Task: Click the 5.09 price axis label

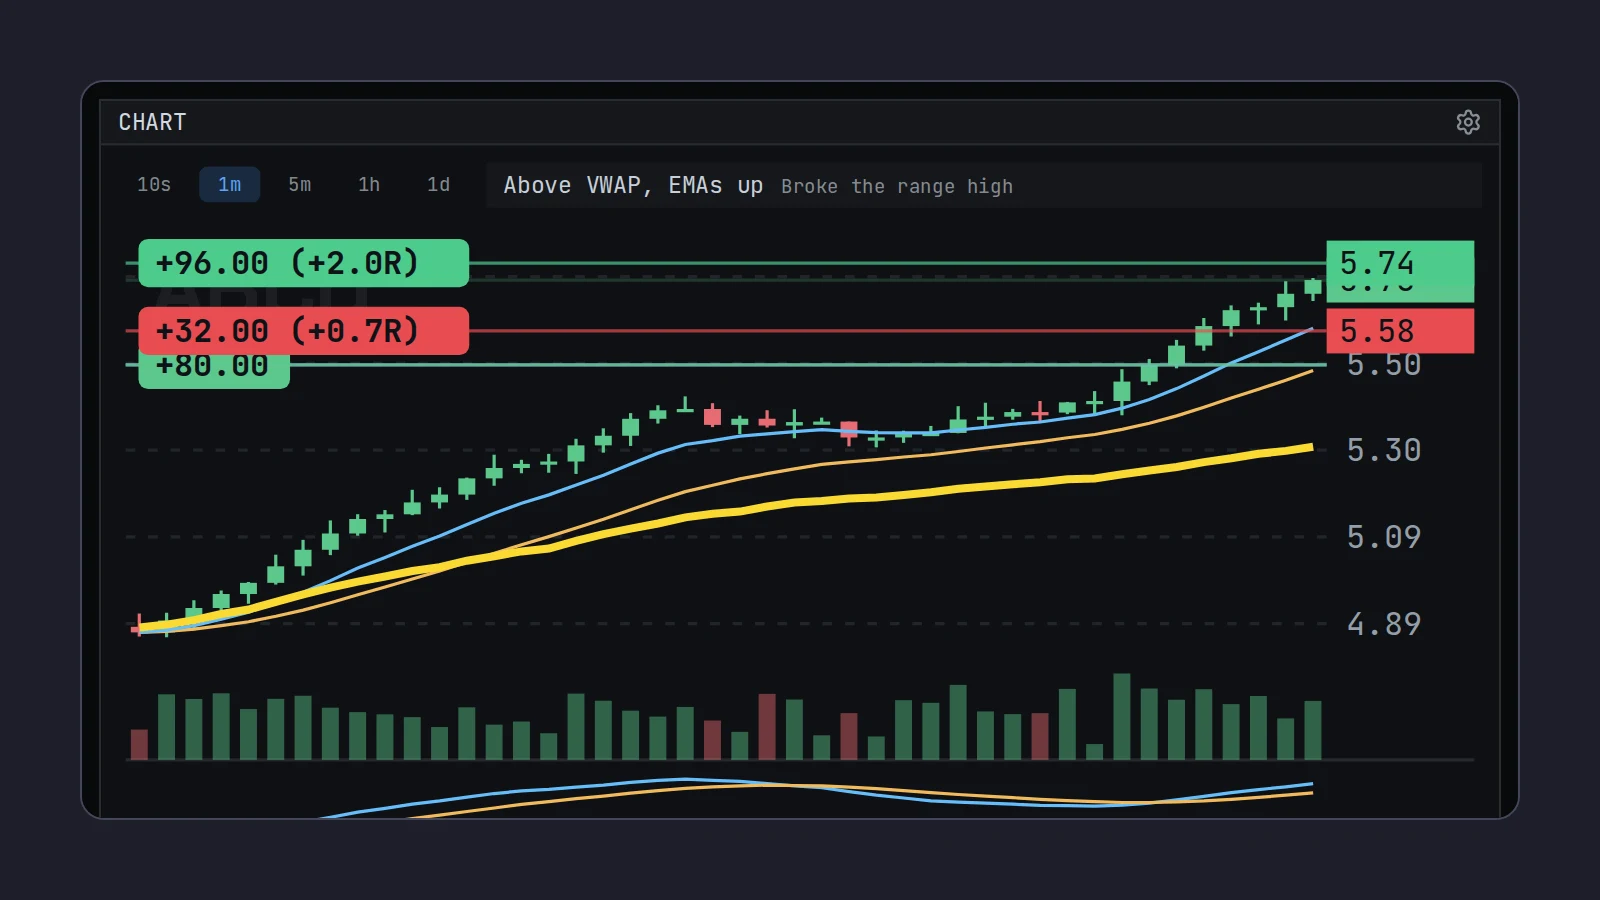Action: pyautogui.click(x=1384, y=538)
